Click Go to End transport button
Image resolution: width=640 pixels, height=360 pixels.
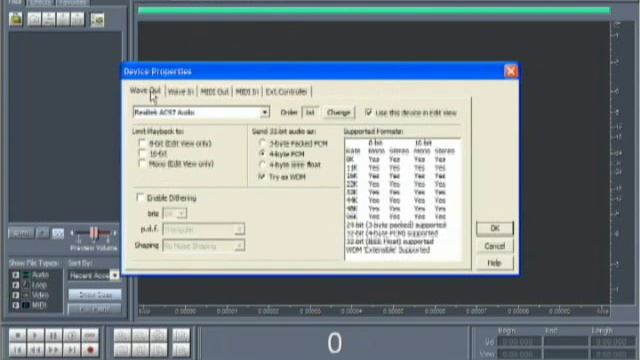pos(71,350)
